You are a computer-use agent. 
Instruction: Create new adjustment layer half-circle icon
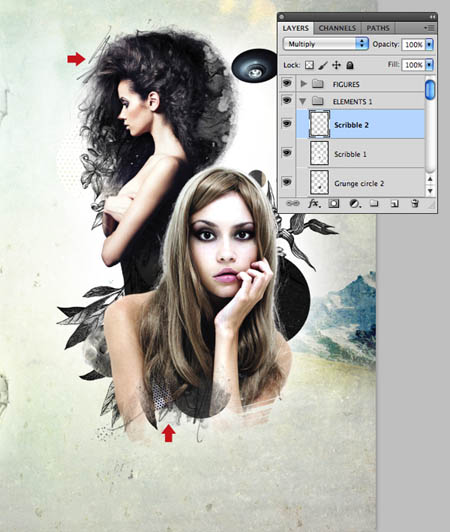(x=355, y=204)
